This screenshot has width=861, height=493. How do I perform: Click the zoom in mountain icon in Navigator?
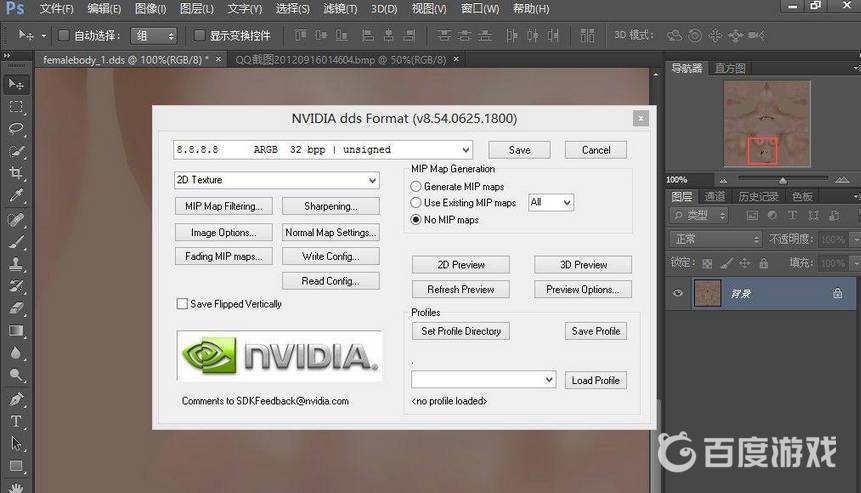(x=842, y=180)
